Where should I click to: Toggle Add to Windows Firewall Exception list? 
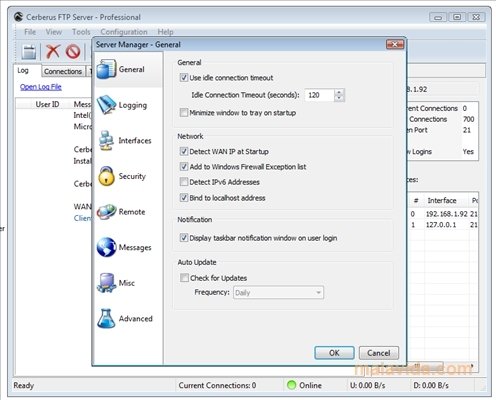tap(184, 167)
